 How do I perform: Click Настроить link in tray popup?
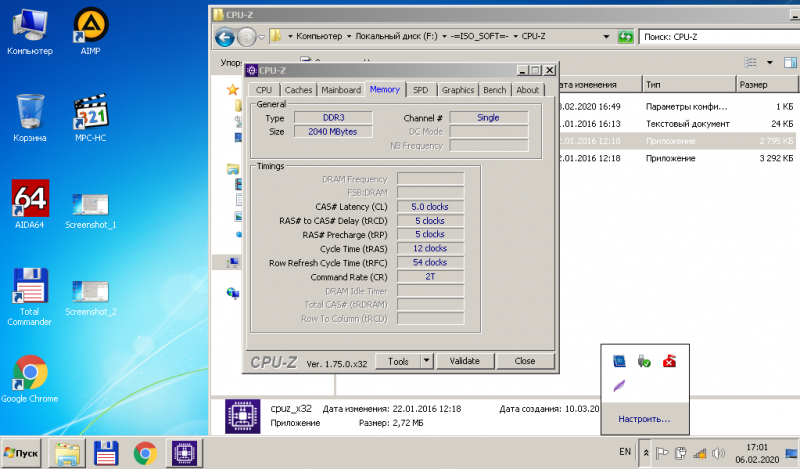pyautogui.click(x=644, y=419)
